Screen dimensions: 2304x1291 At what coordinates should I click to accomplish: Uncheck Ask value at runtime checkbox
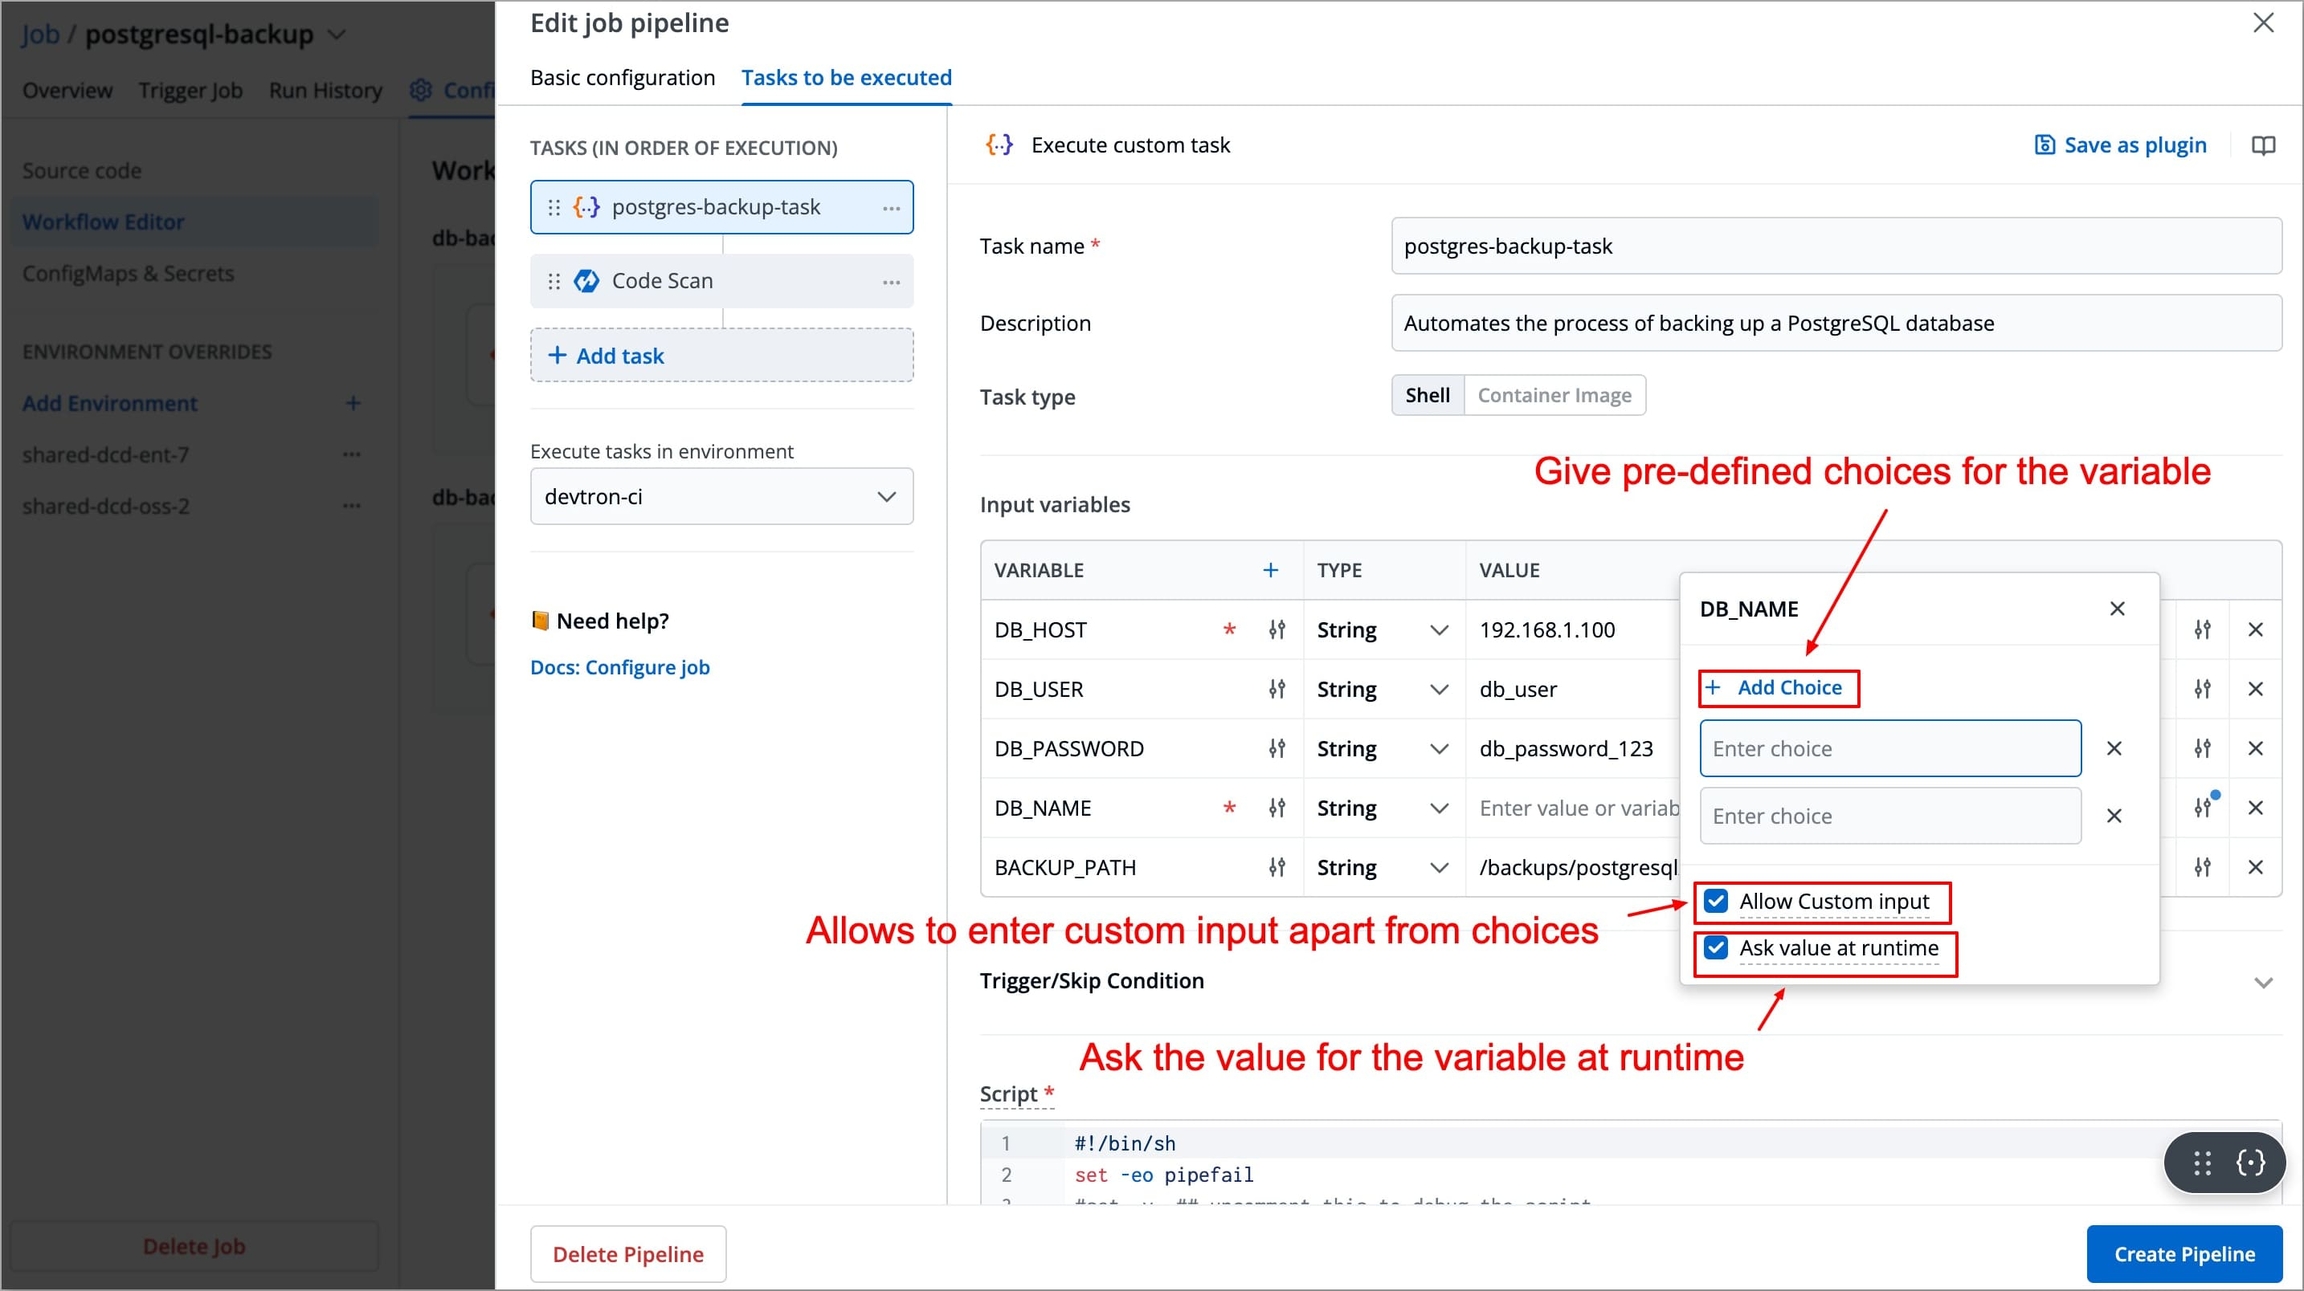point(1716,948)
